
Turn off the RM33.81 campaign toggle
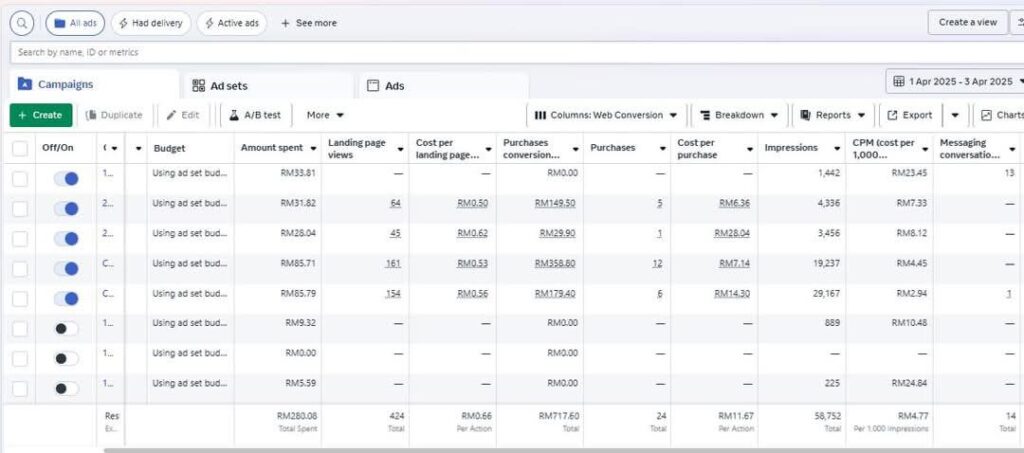tap(66, 178)
